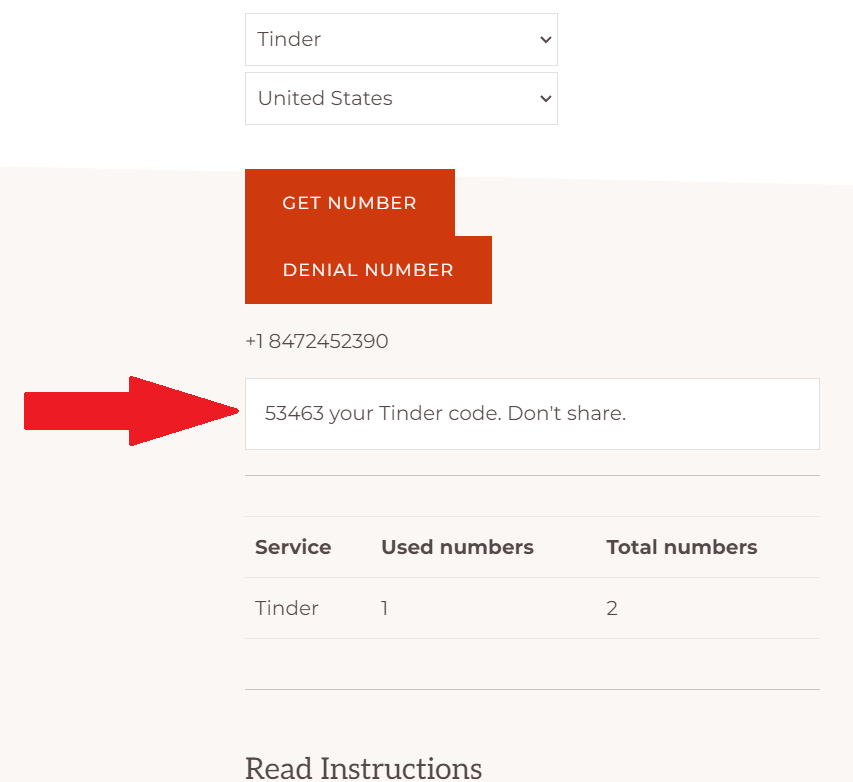Click the Used numbers column header
The height and width of the screenshot is (782, 853).
[x=457, y=548]
